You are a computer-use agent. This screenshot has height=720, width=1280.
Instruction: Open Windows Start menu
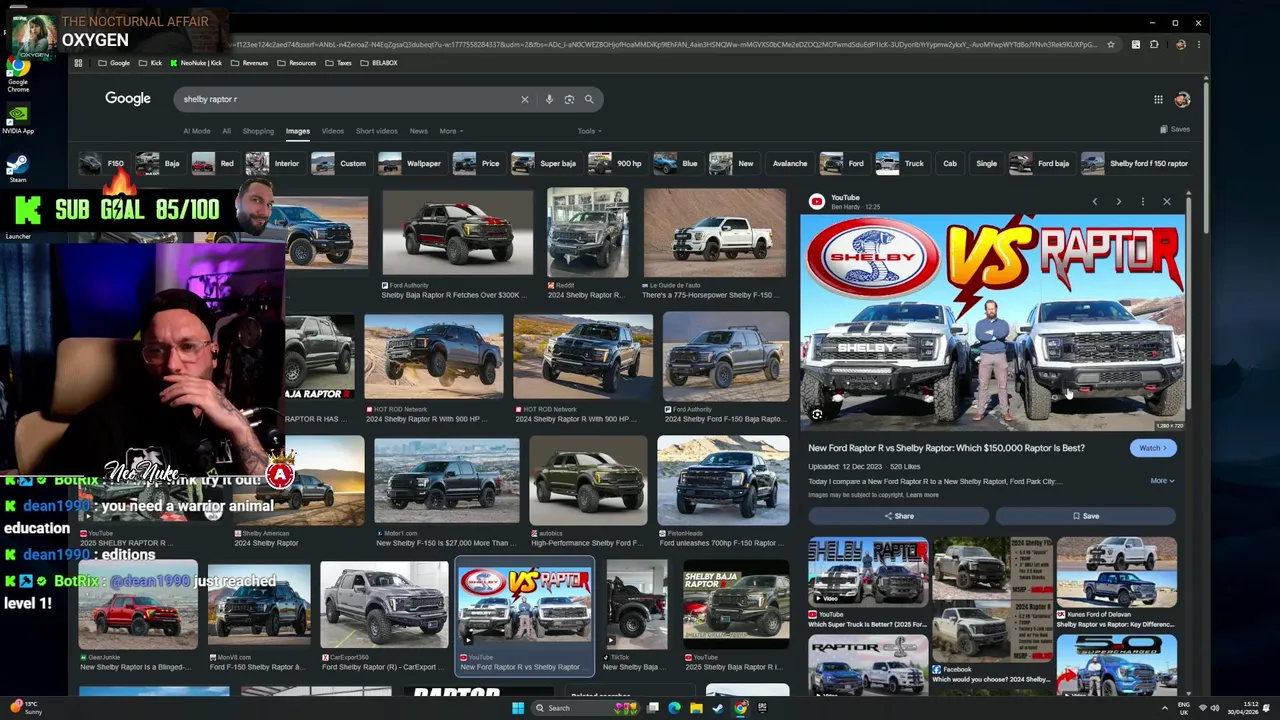pyautogui.click(x=518, y=708)
